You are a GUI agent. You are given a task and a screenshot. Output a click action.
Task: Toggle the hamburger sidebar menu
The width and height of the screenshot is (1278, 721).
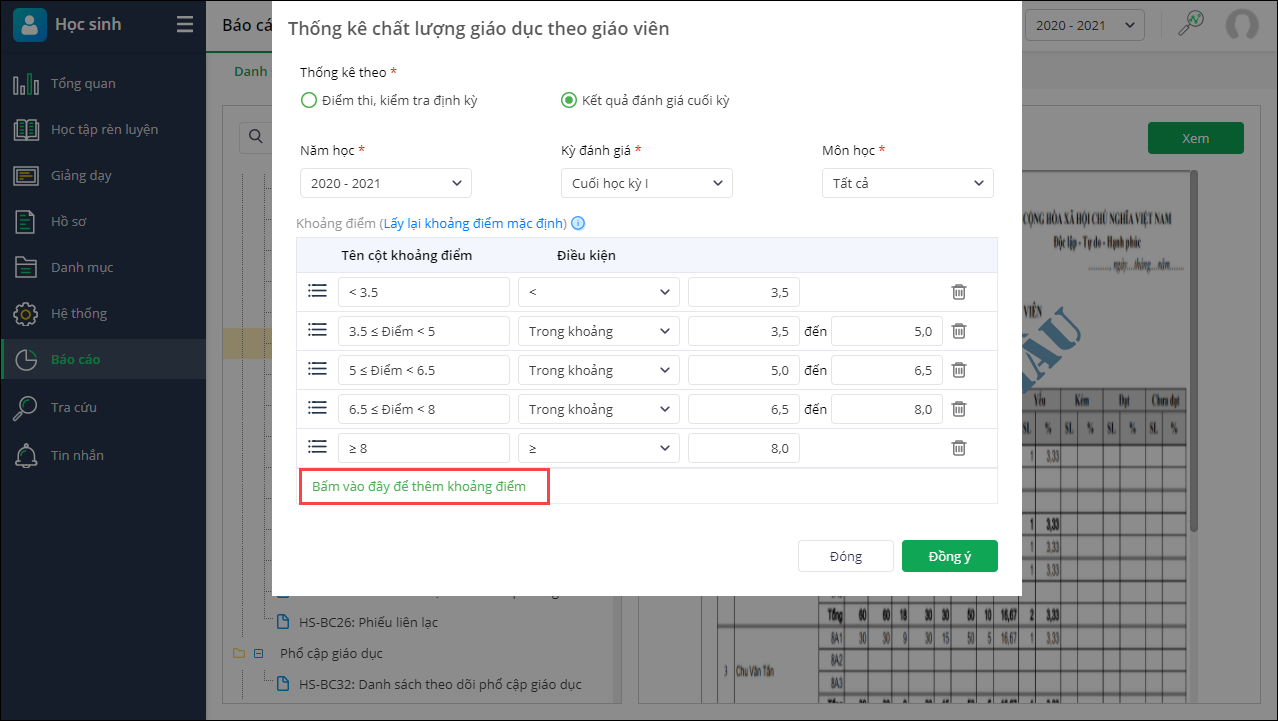click(x=185, y=25)
